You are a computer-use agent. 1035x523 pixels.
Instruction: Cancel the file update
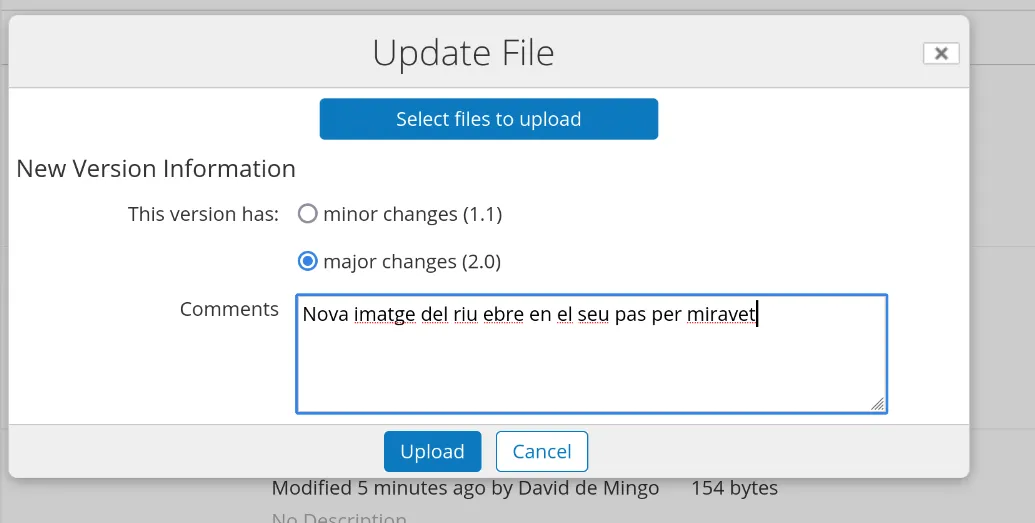(541, 451)
